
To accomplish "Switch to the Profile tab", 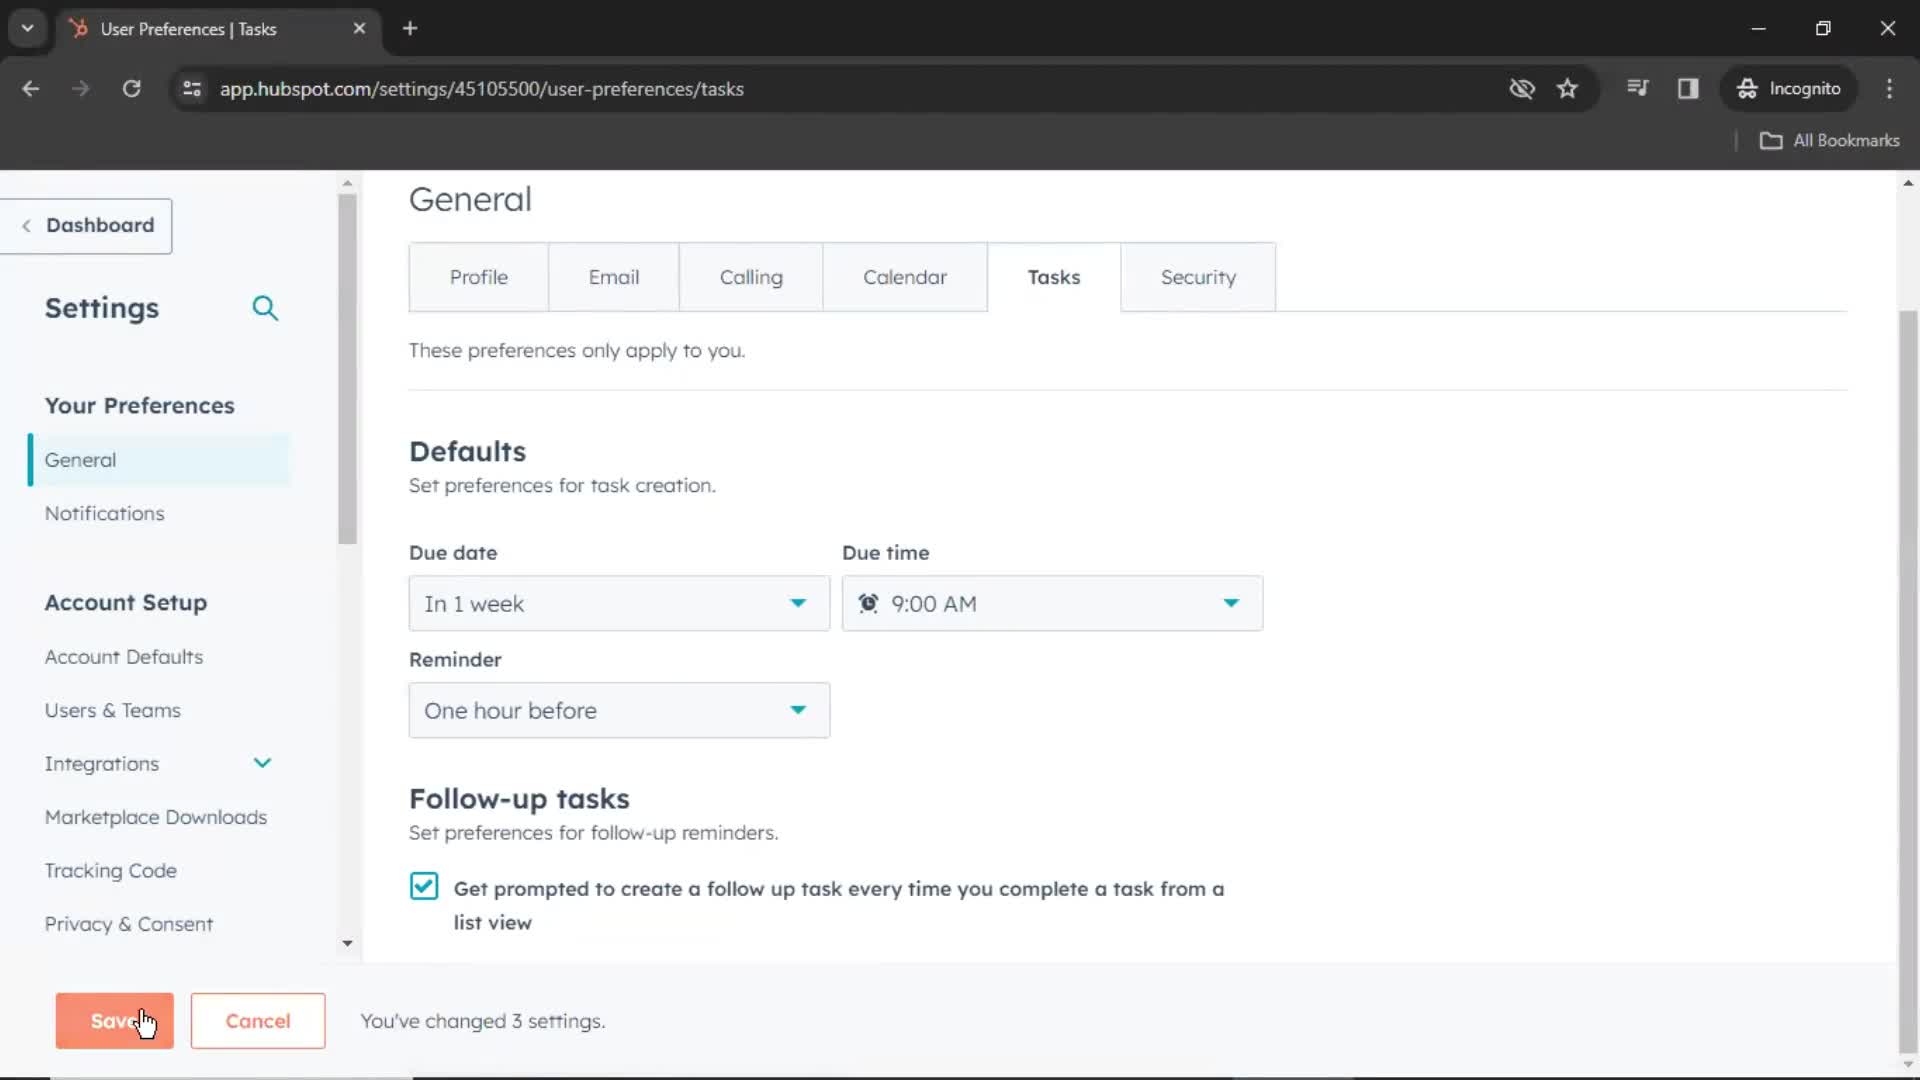I will [x=479, y=277].
